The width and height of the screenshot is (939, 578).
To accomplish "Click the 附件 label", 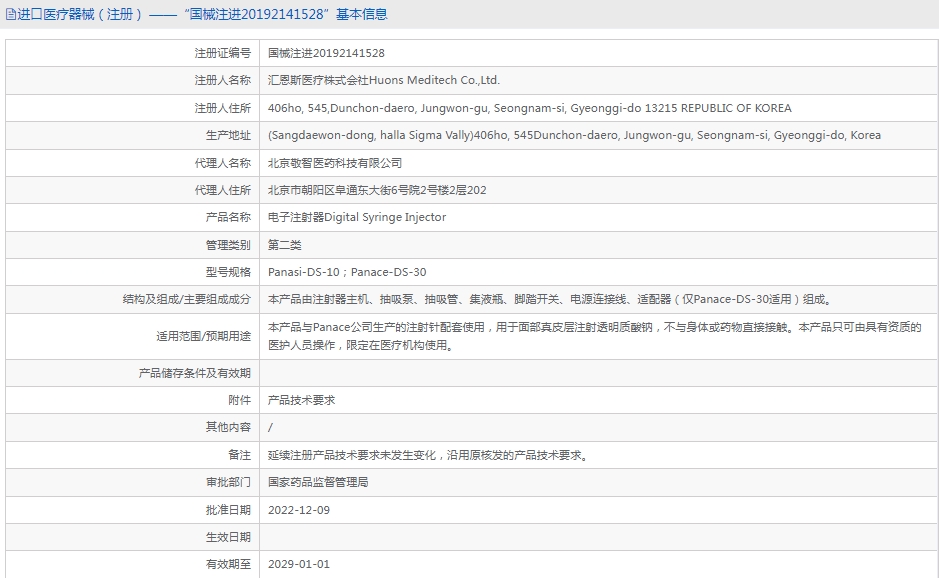I will [x=240, y=400].
